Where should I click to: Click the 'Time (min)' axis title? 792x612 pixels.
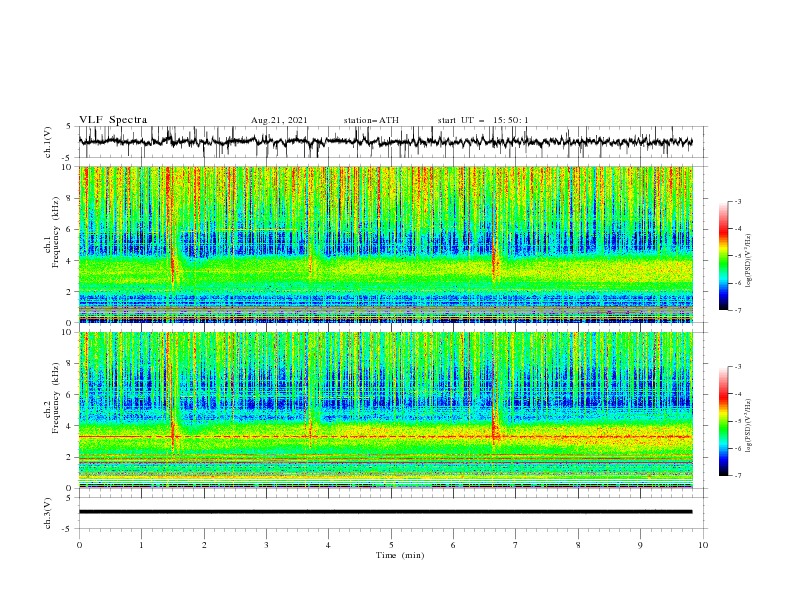coord(400,555)
